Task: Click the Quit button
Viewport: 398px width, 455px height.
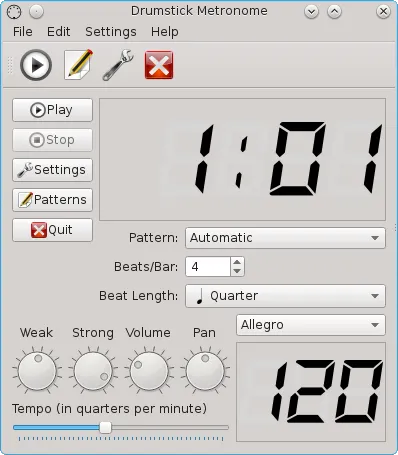Action: pyautogui.click(x=52, y=230)
